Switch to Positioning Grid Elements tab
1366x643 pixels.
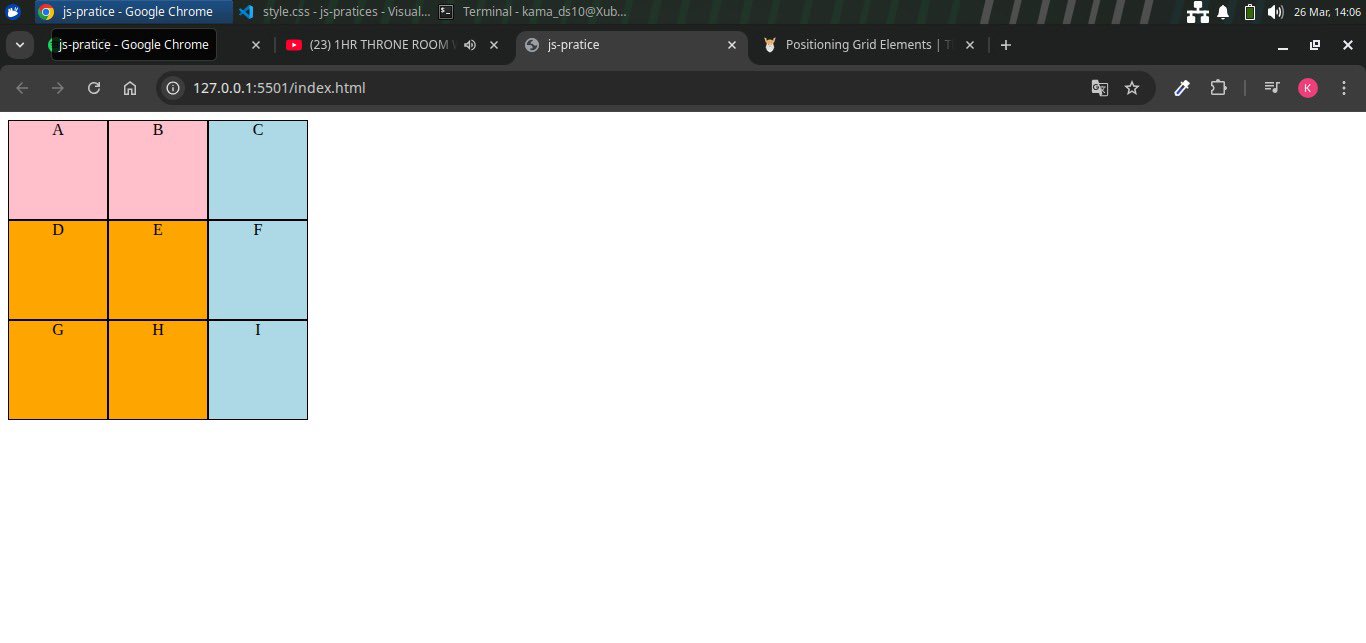(x=859, y=45)
